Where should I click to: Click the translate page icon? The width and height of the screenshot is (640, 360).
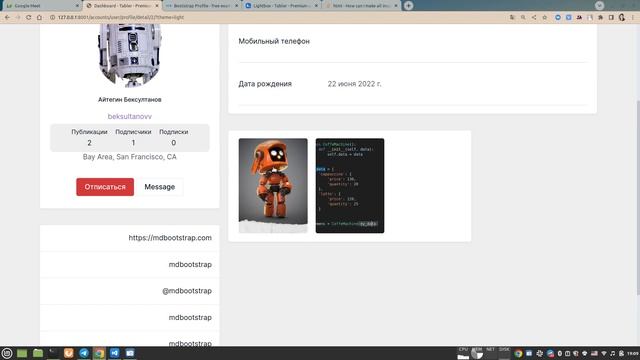pyautogui.click(x=512, y=18)
